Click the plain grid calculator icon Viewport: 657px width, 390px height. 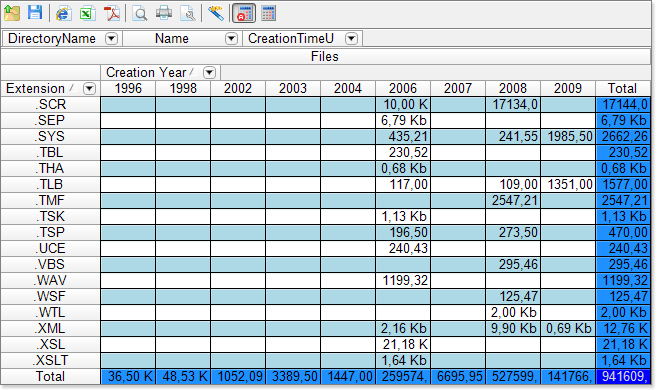[268, 13]
